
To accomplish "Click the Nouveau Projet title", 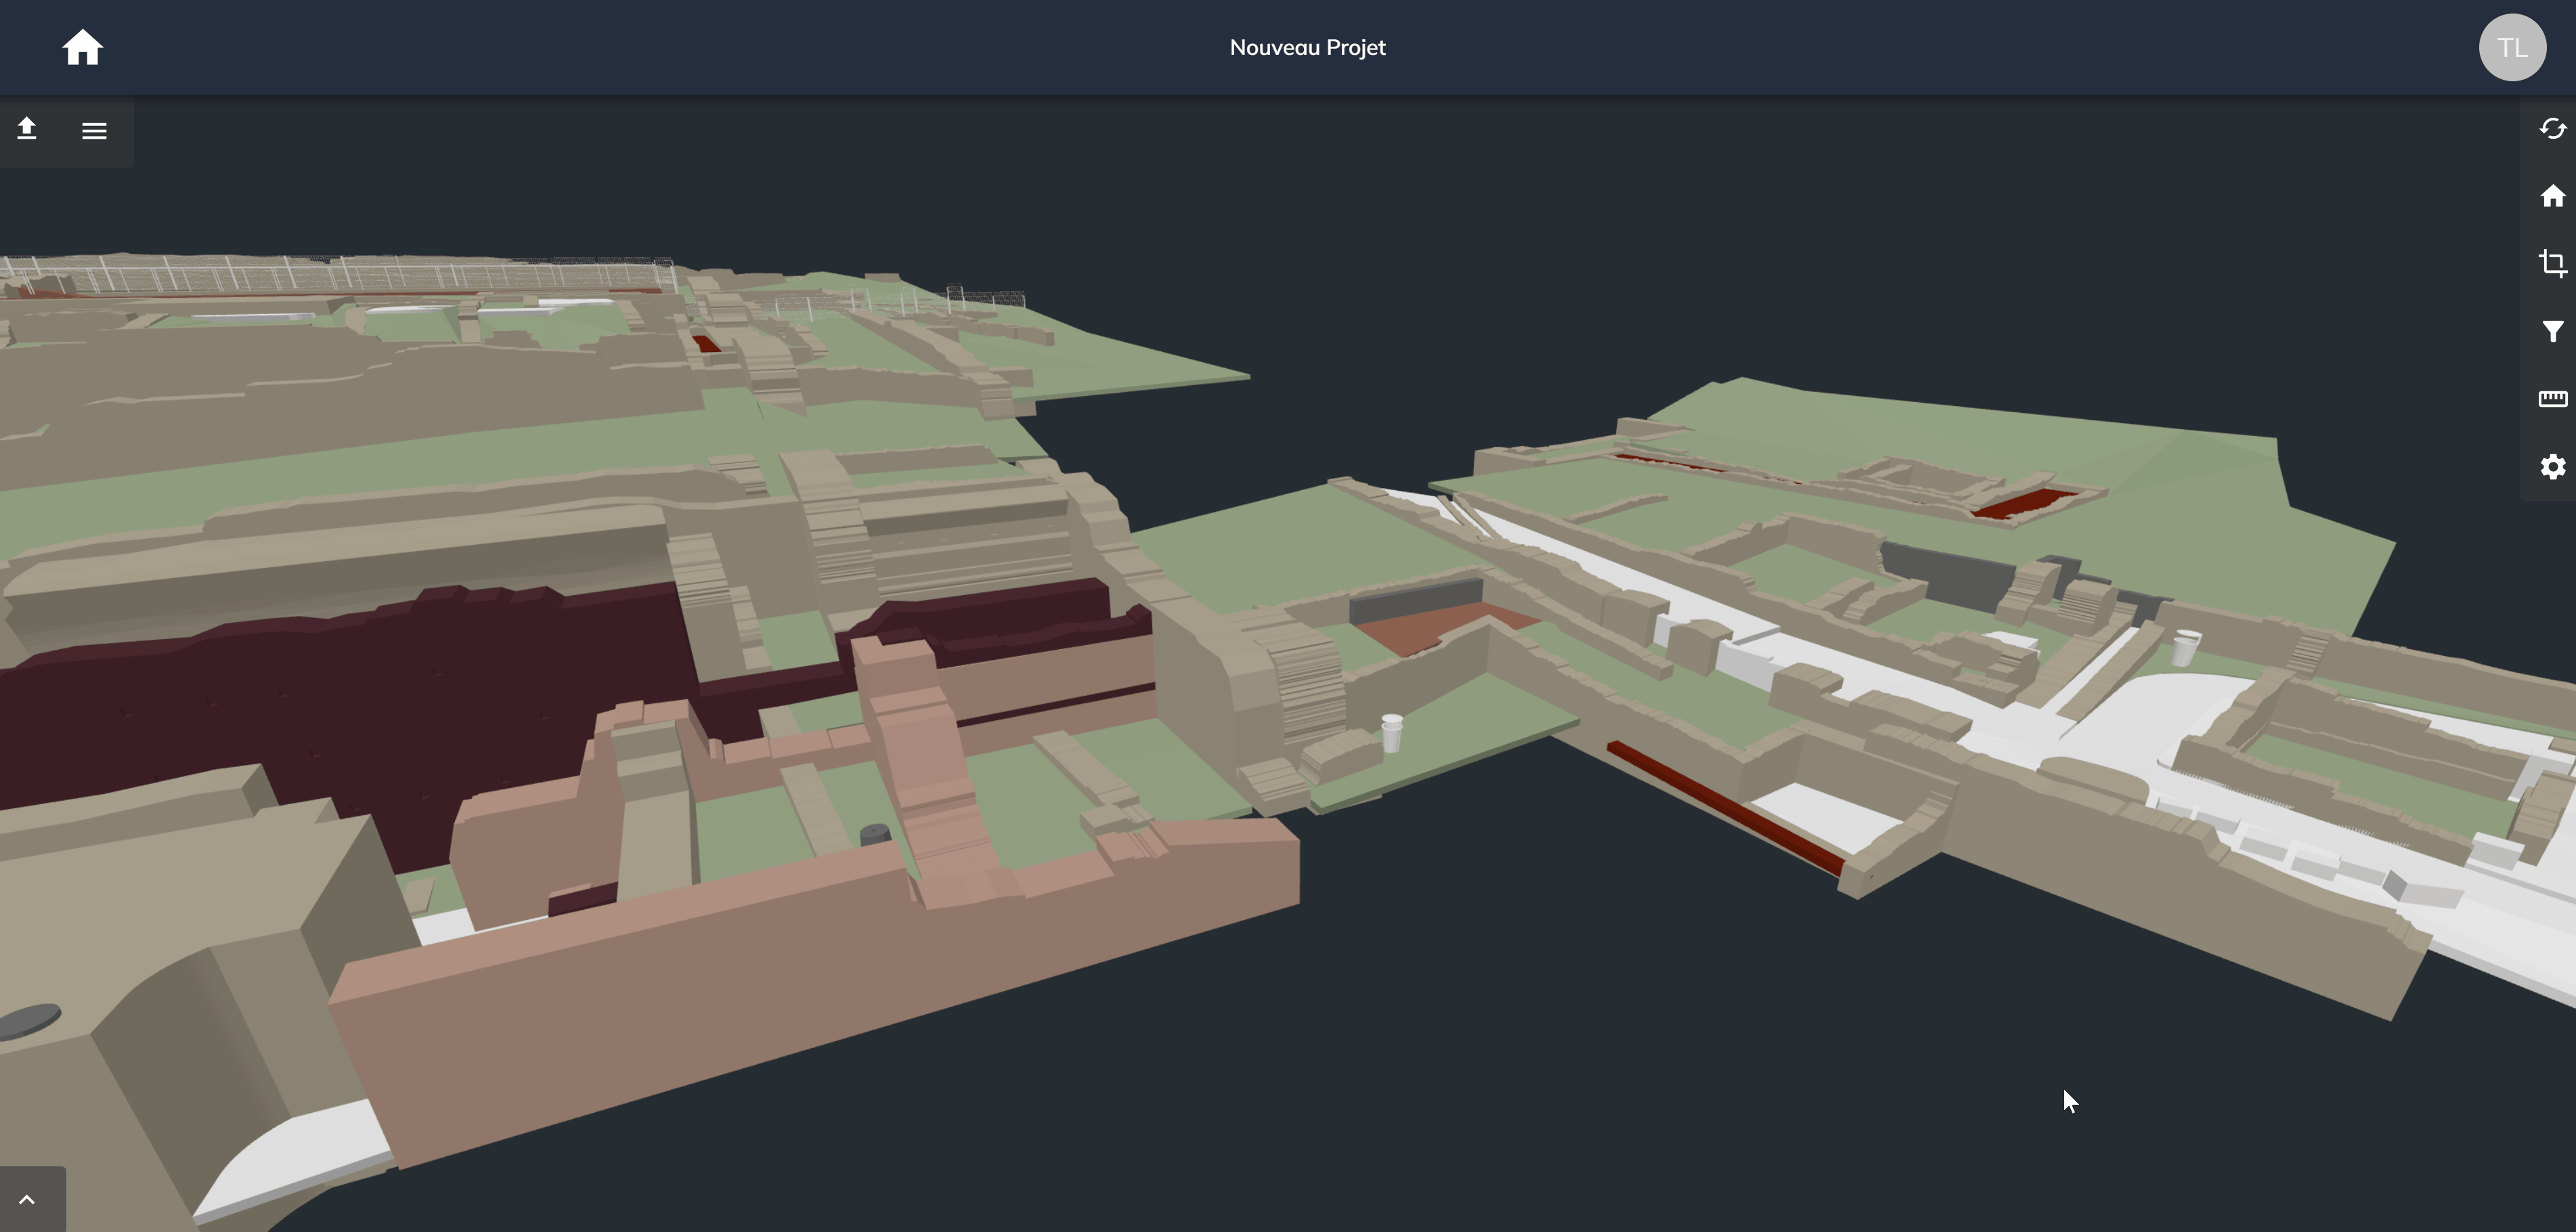I will tap(1307, 47).
